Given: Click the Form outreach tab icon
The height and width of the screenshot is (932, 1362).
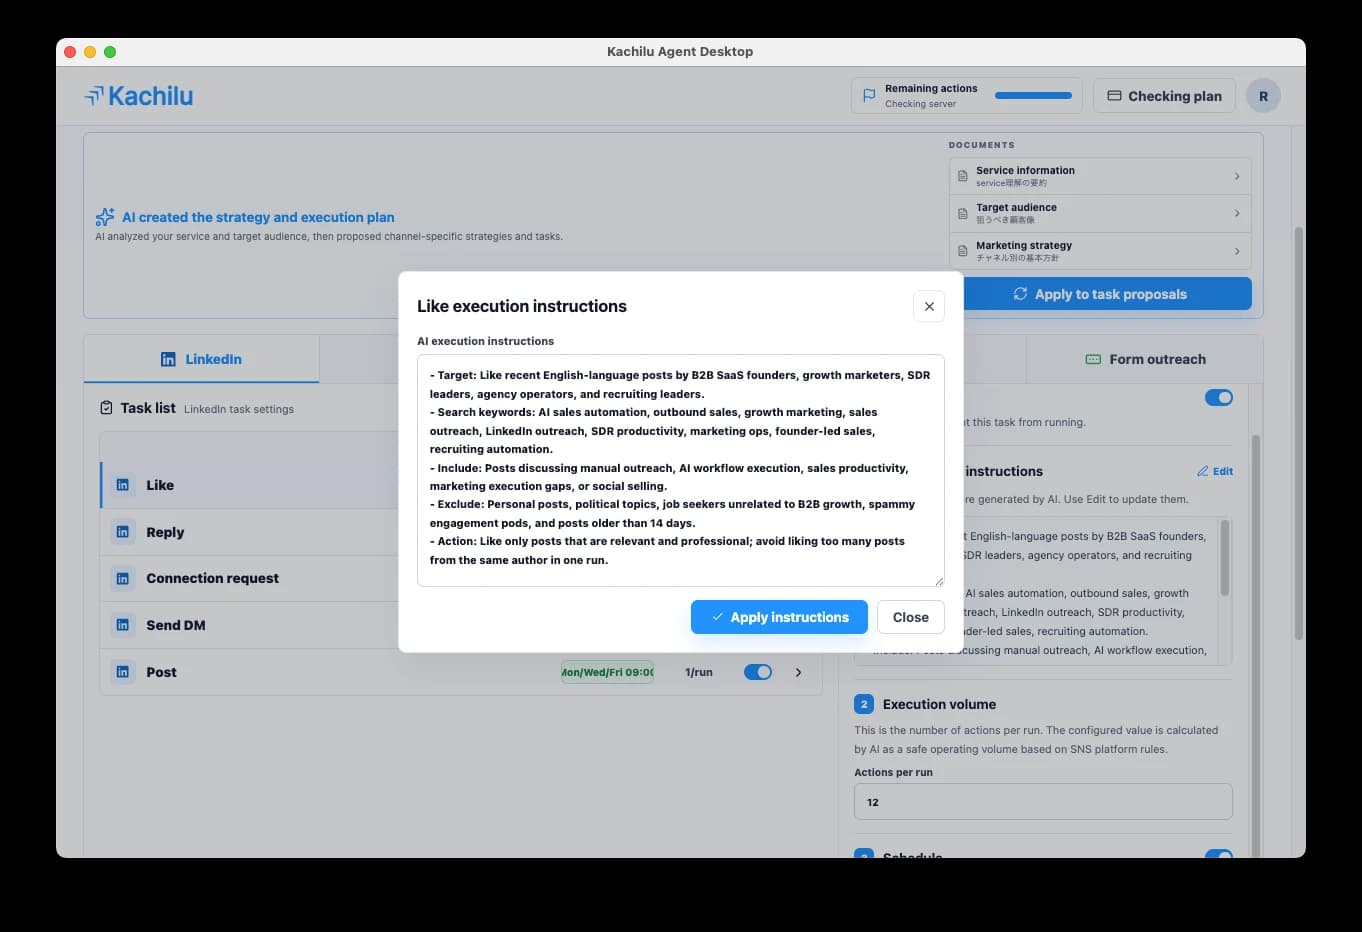Looking at the screenshot, I should (x=1093, y=359).
